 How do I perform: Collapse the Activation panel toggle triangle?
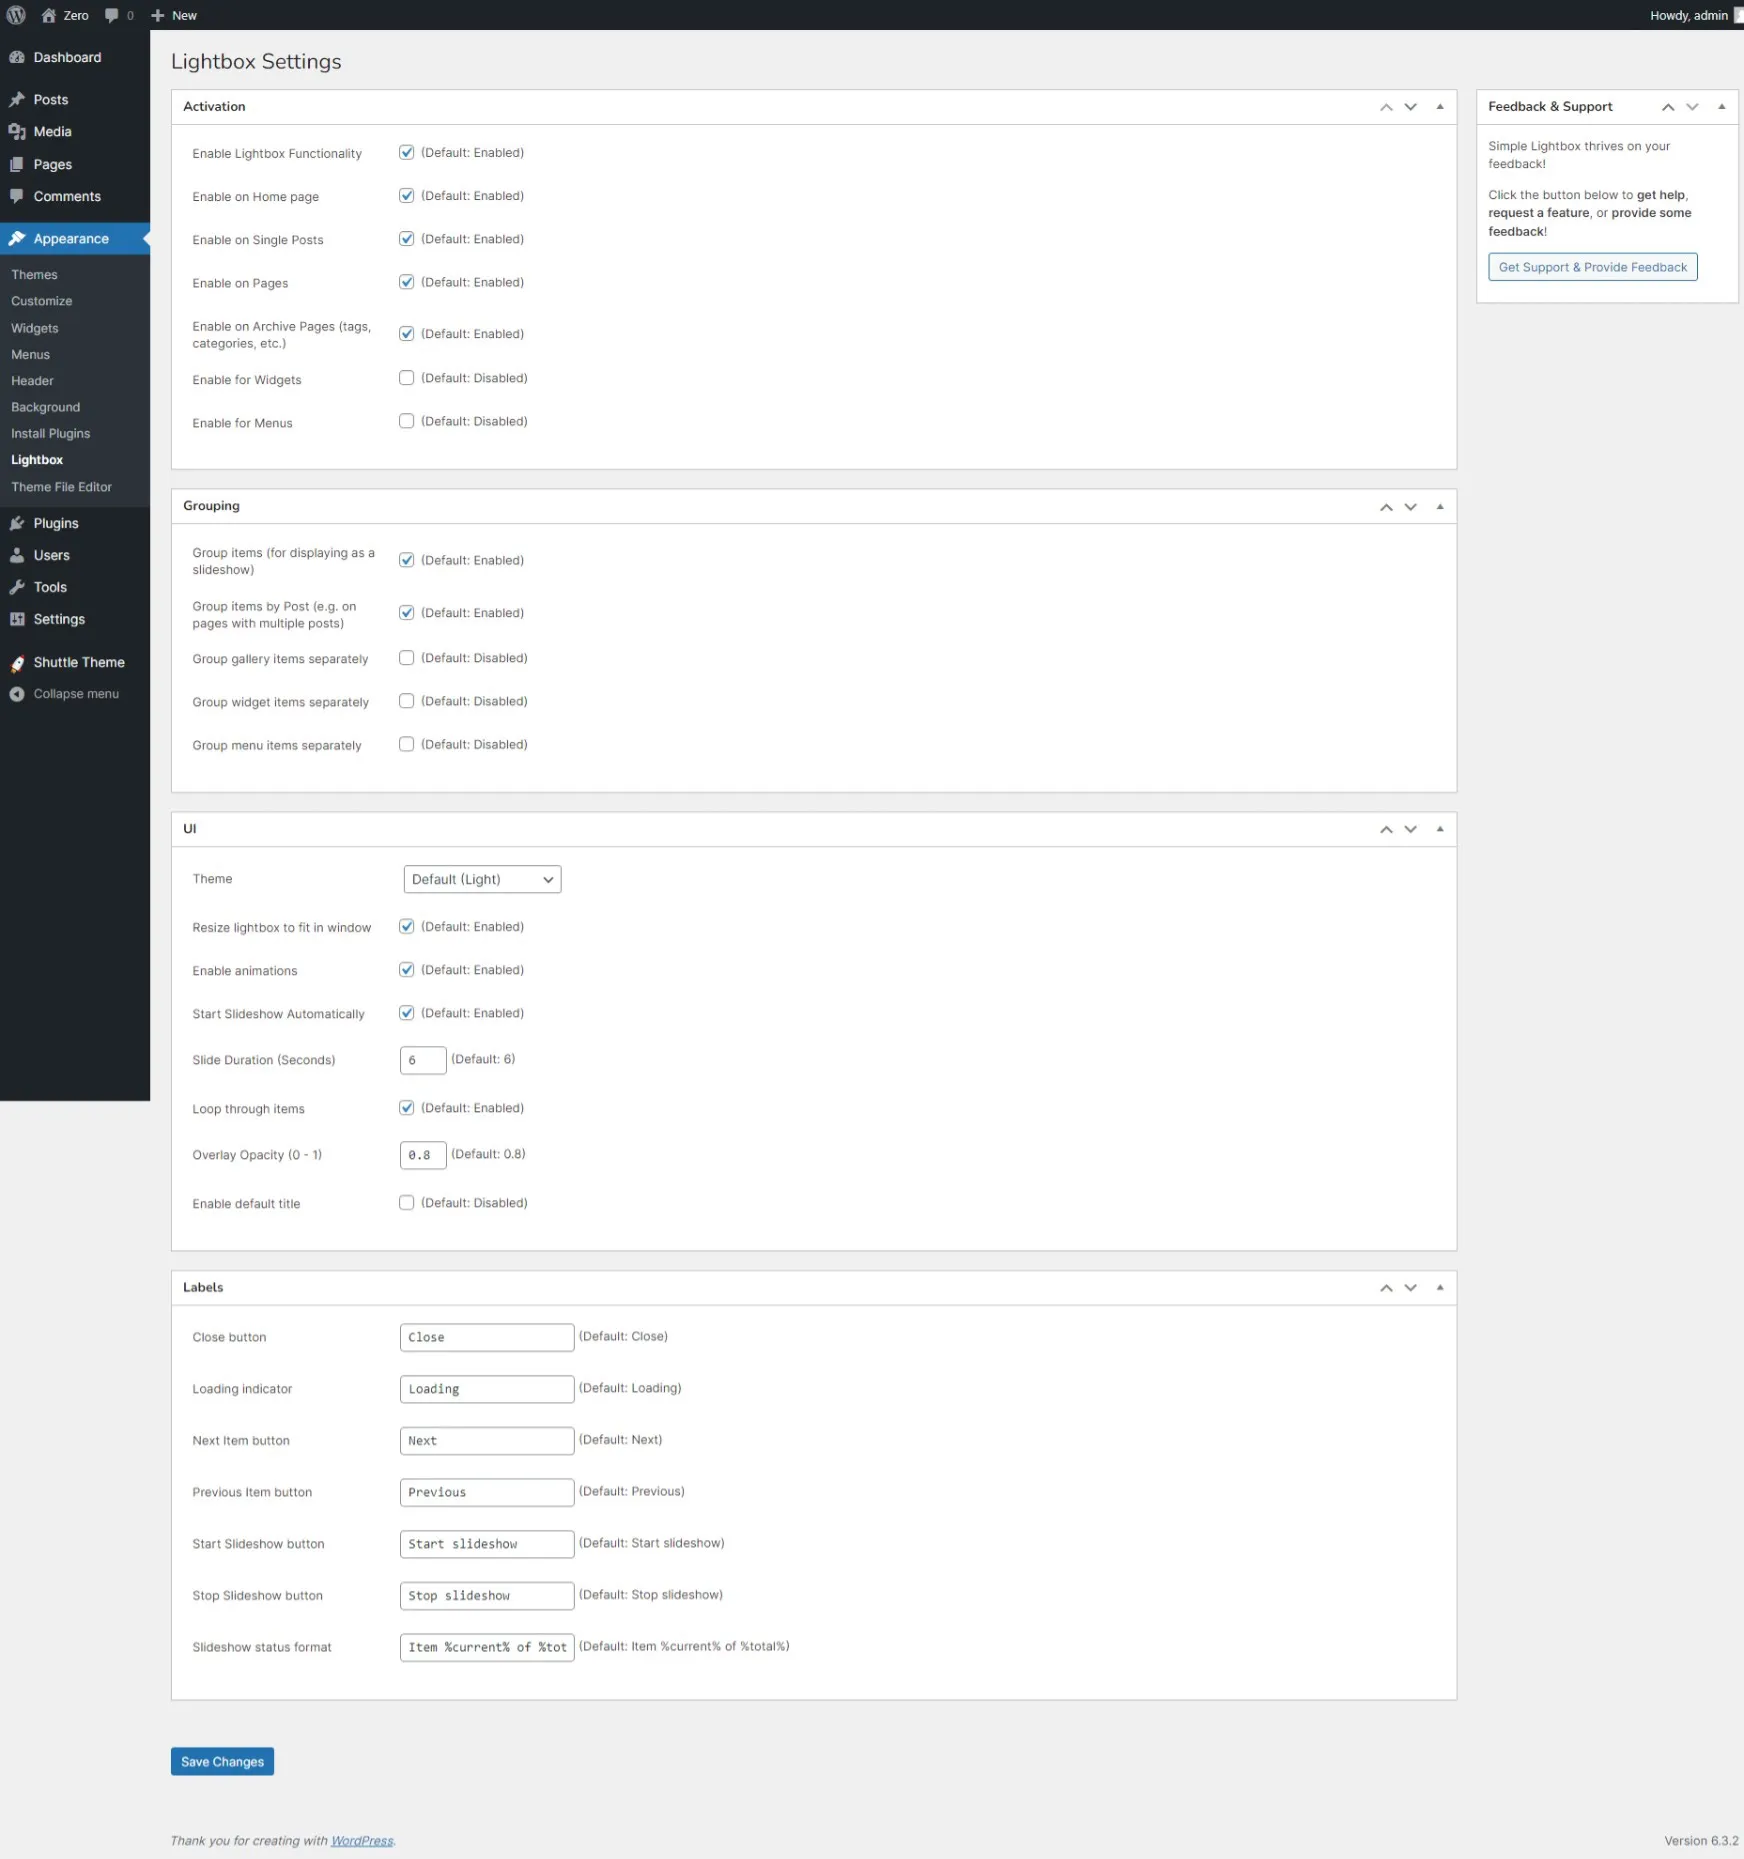[1440, 107]
